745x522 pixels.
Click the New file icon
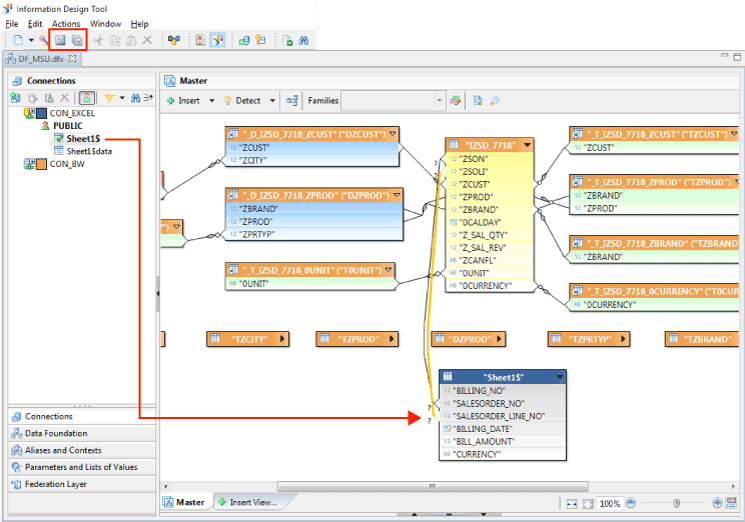[x=18, y=40]
